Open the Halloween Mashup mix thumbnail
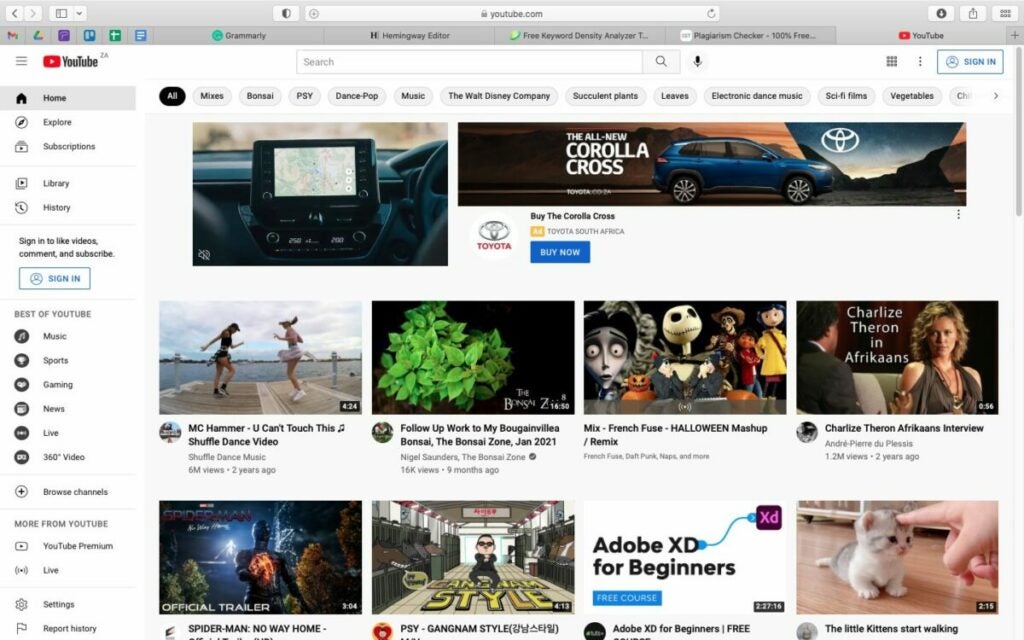The height and width of the screenshot is (640, 1024). (685, 357)
